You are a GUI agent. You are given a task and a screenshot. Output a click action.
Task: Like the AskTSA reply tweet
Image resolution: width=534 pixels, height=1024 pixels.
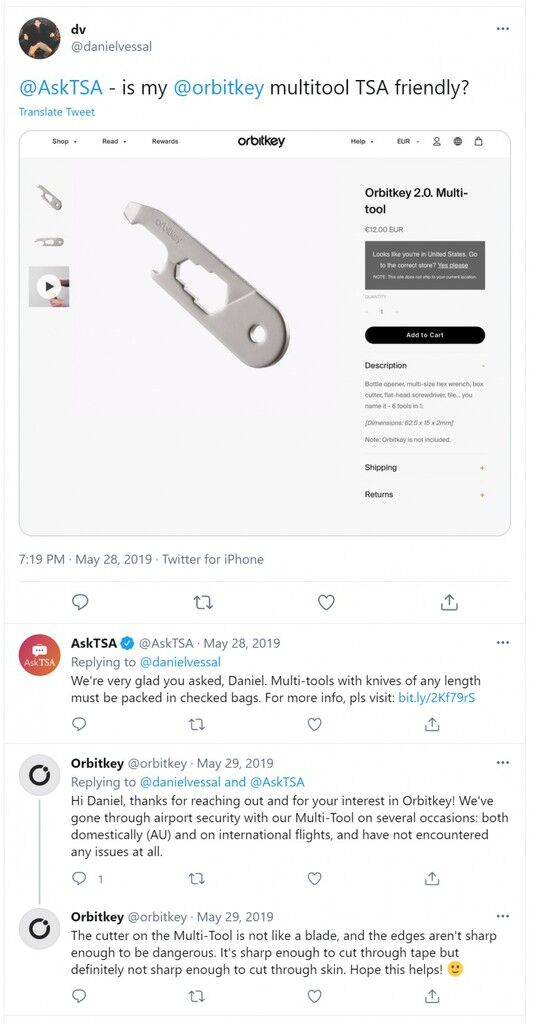click(x=315, y=724)
